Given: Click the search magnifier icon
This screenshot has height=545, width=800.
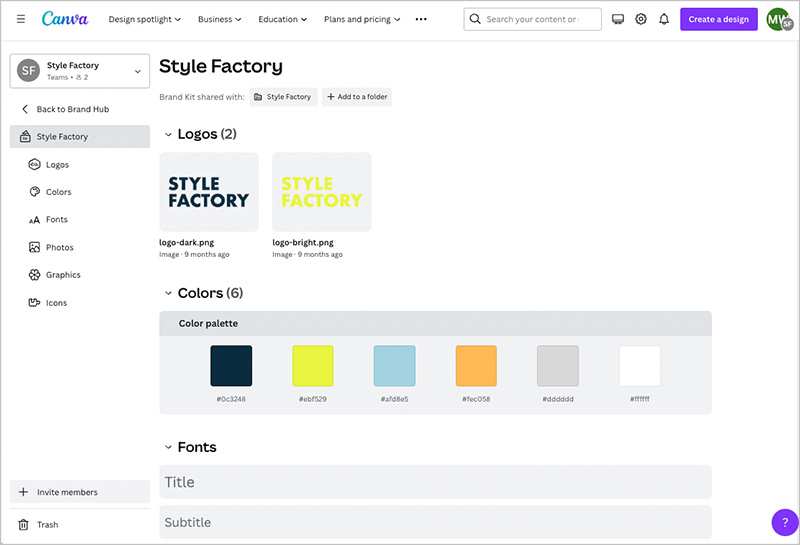Looking at the screenshot, I should tap(475, 19).
